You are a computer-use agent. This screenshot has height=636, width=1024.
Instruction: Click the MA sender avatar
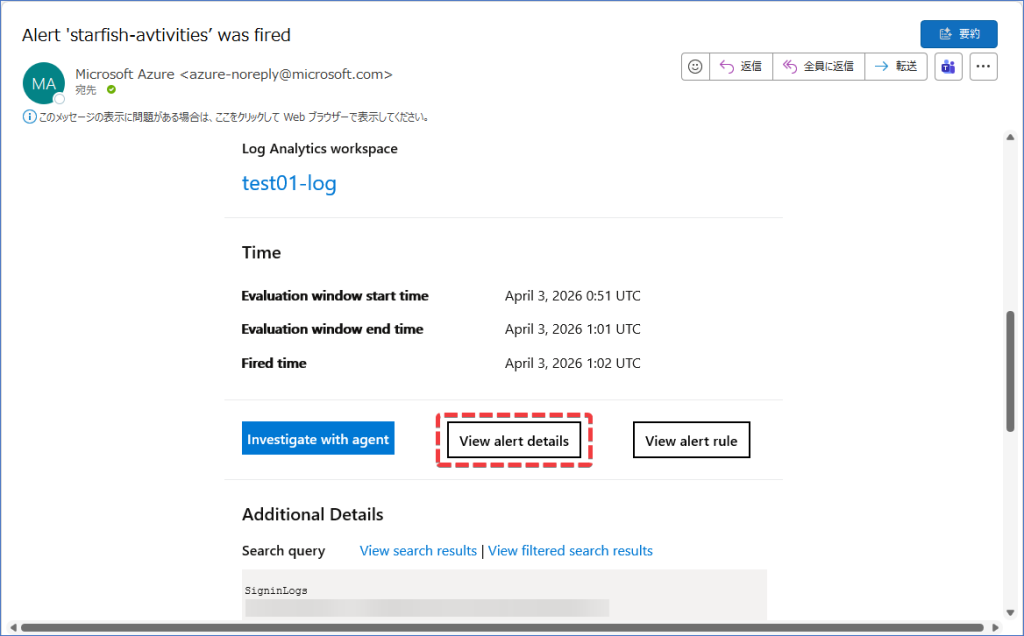pos(44,84)
